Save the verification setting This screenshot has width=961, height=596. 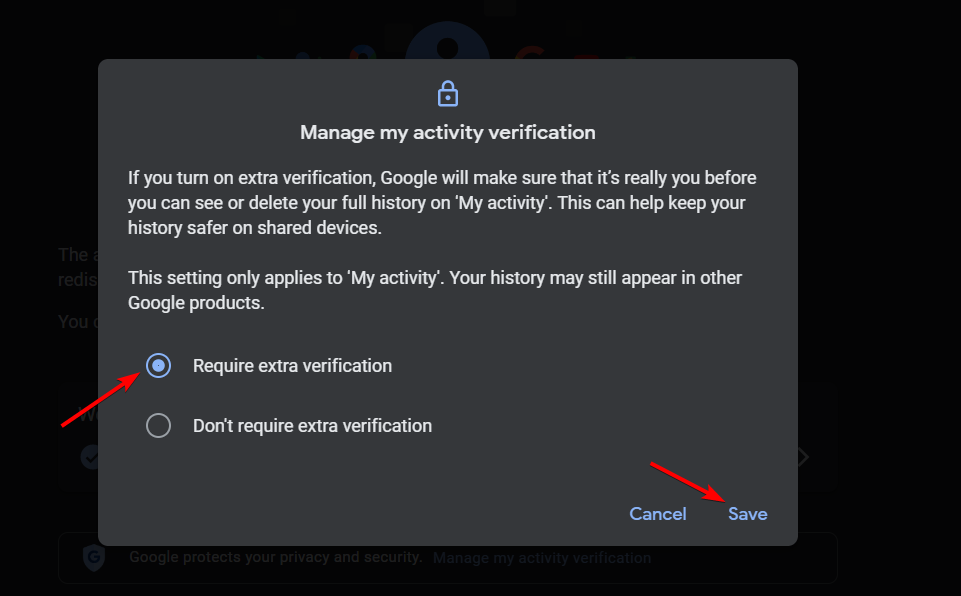[747, 514]
